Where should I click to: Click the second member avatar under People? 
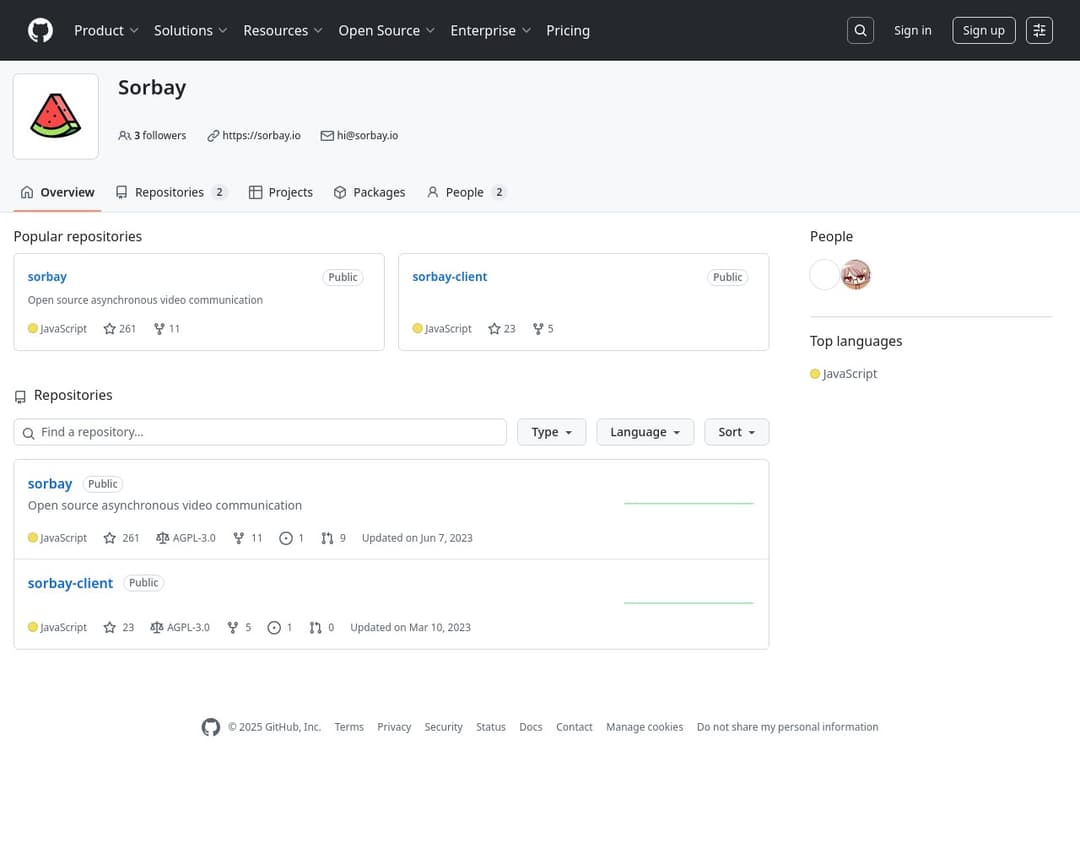coord(856,274)
